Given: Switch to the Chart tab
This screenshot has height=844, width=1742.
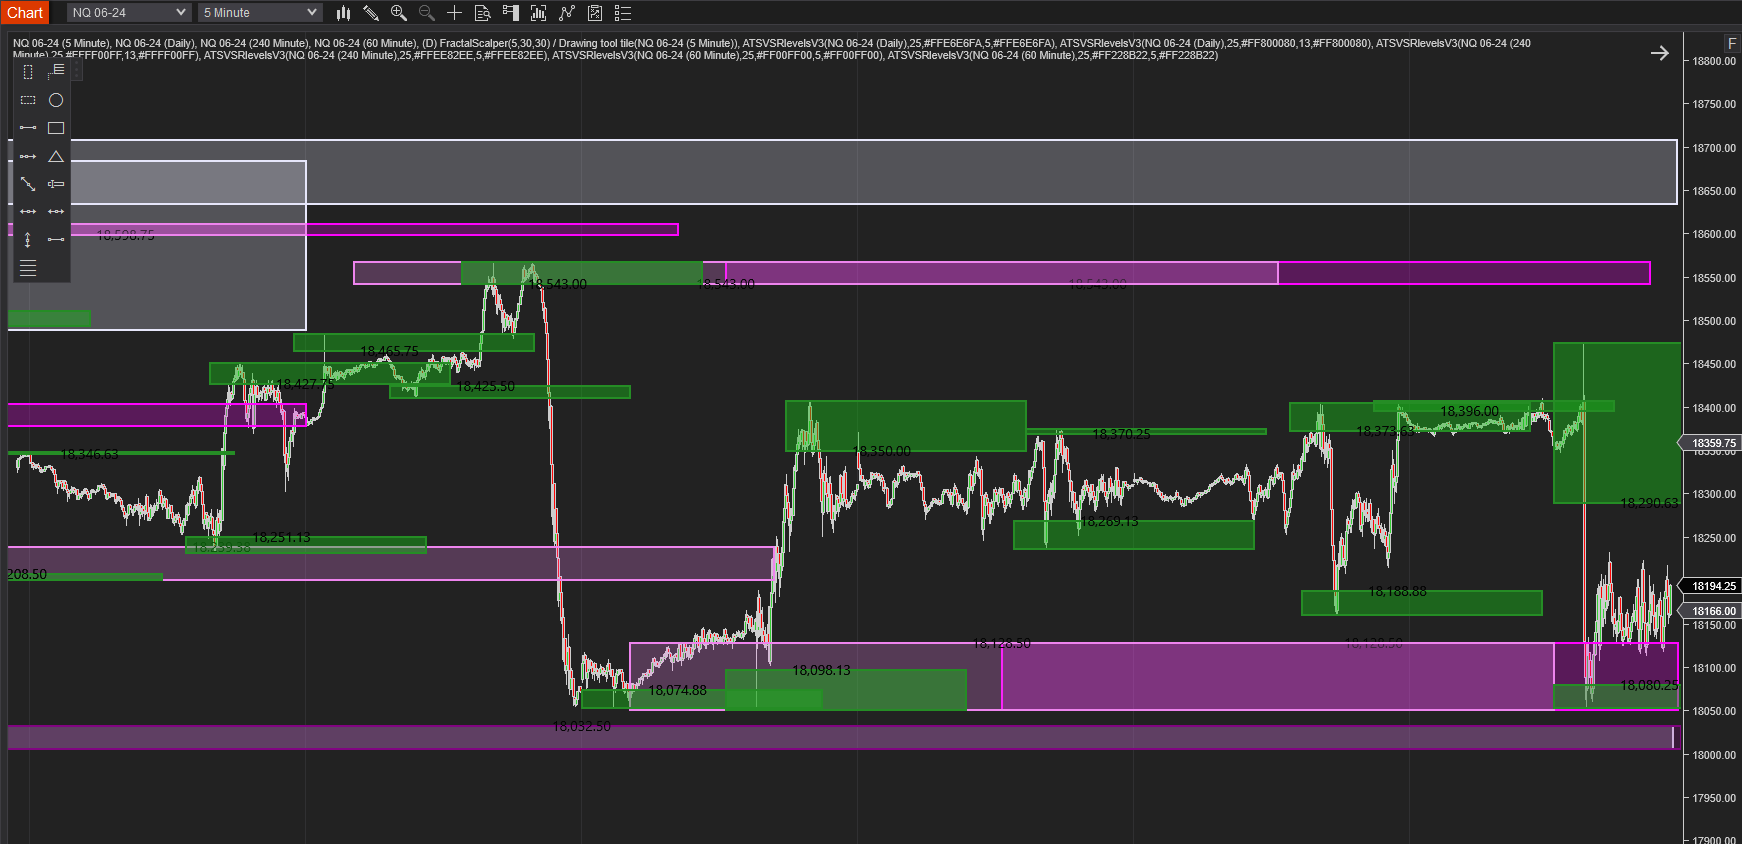Looking at the screenshot, I should (x=25, y=13).
